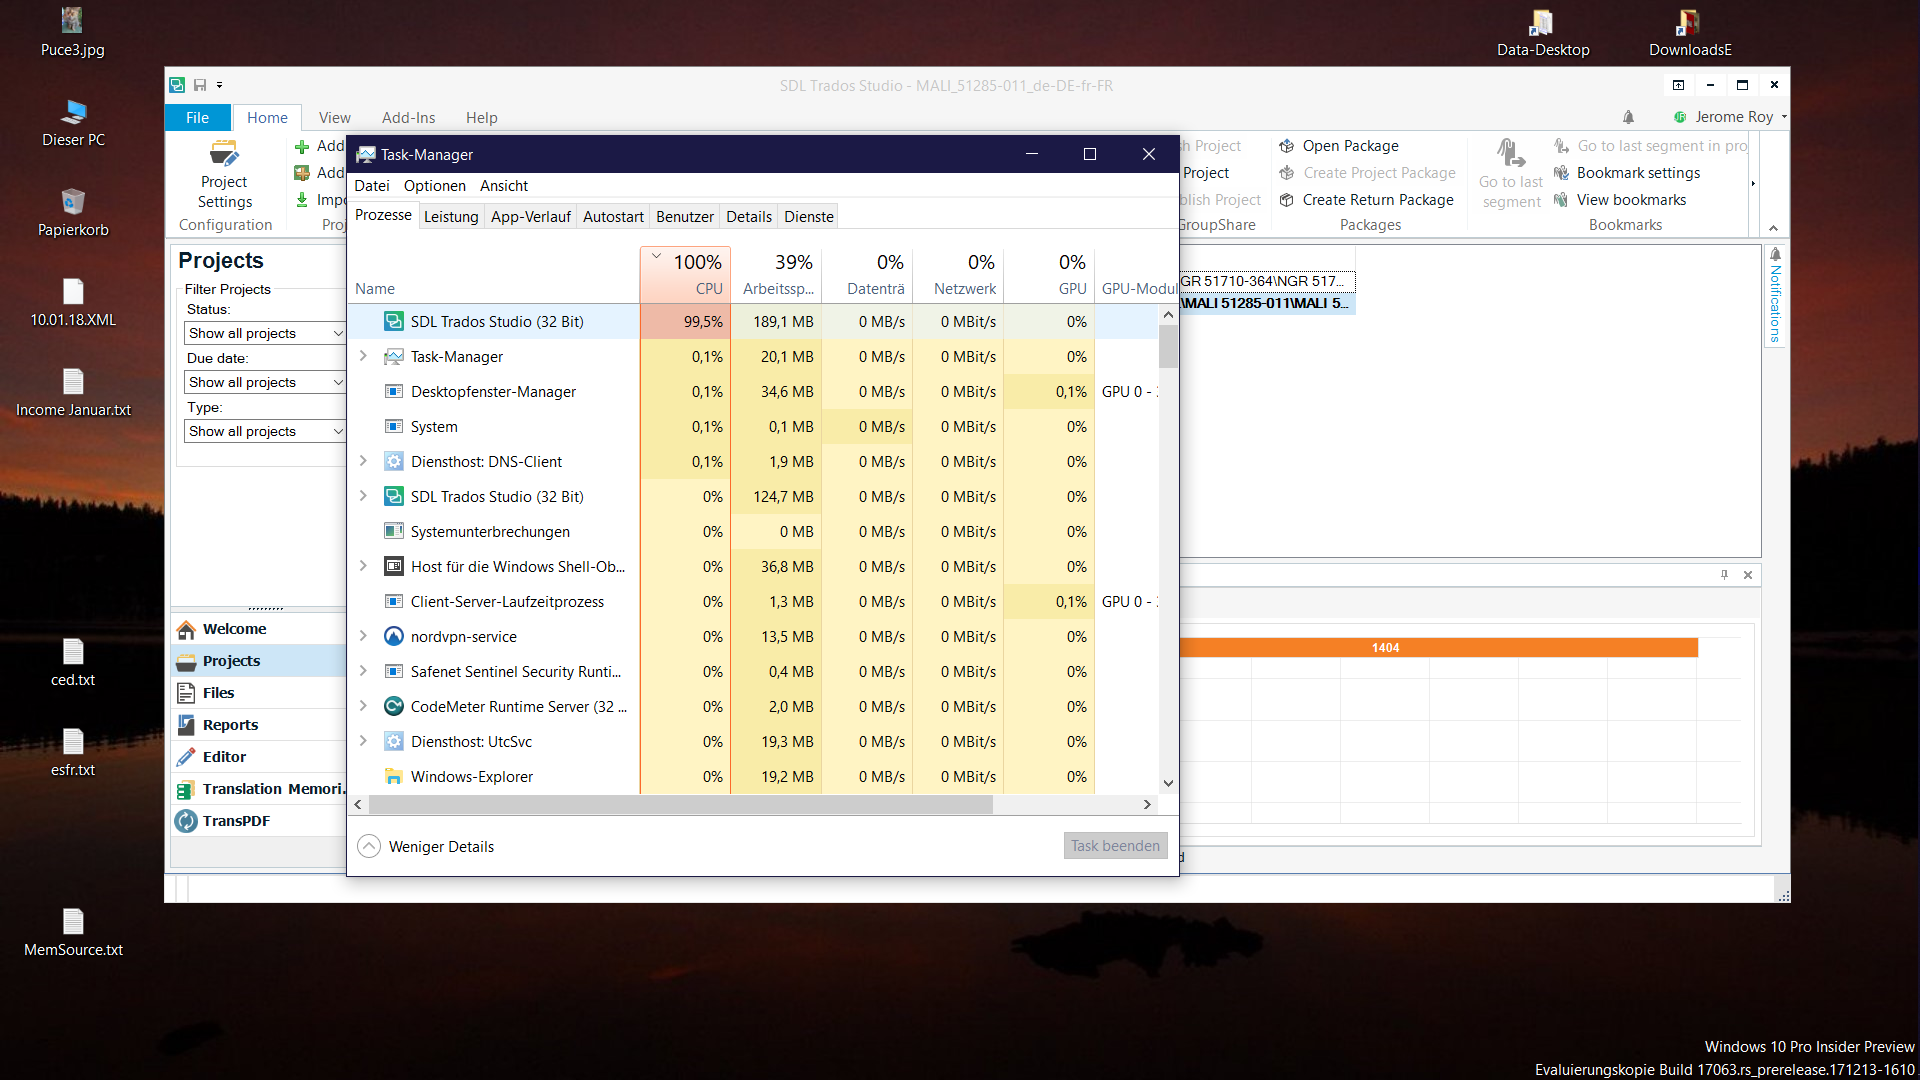Select the nordvpn-service process icon
The image size is (1920, 1080).
pos(394,637)
